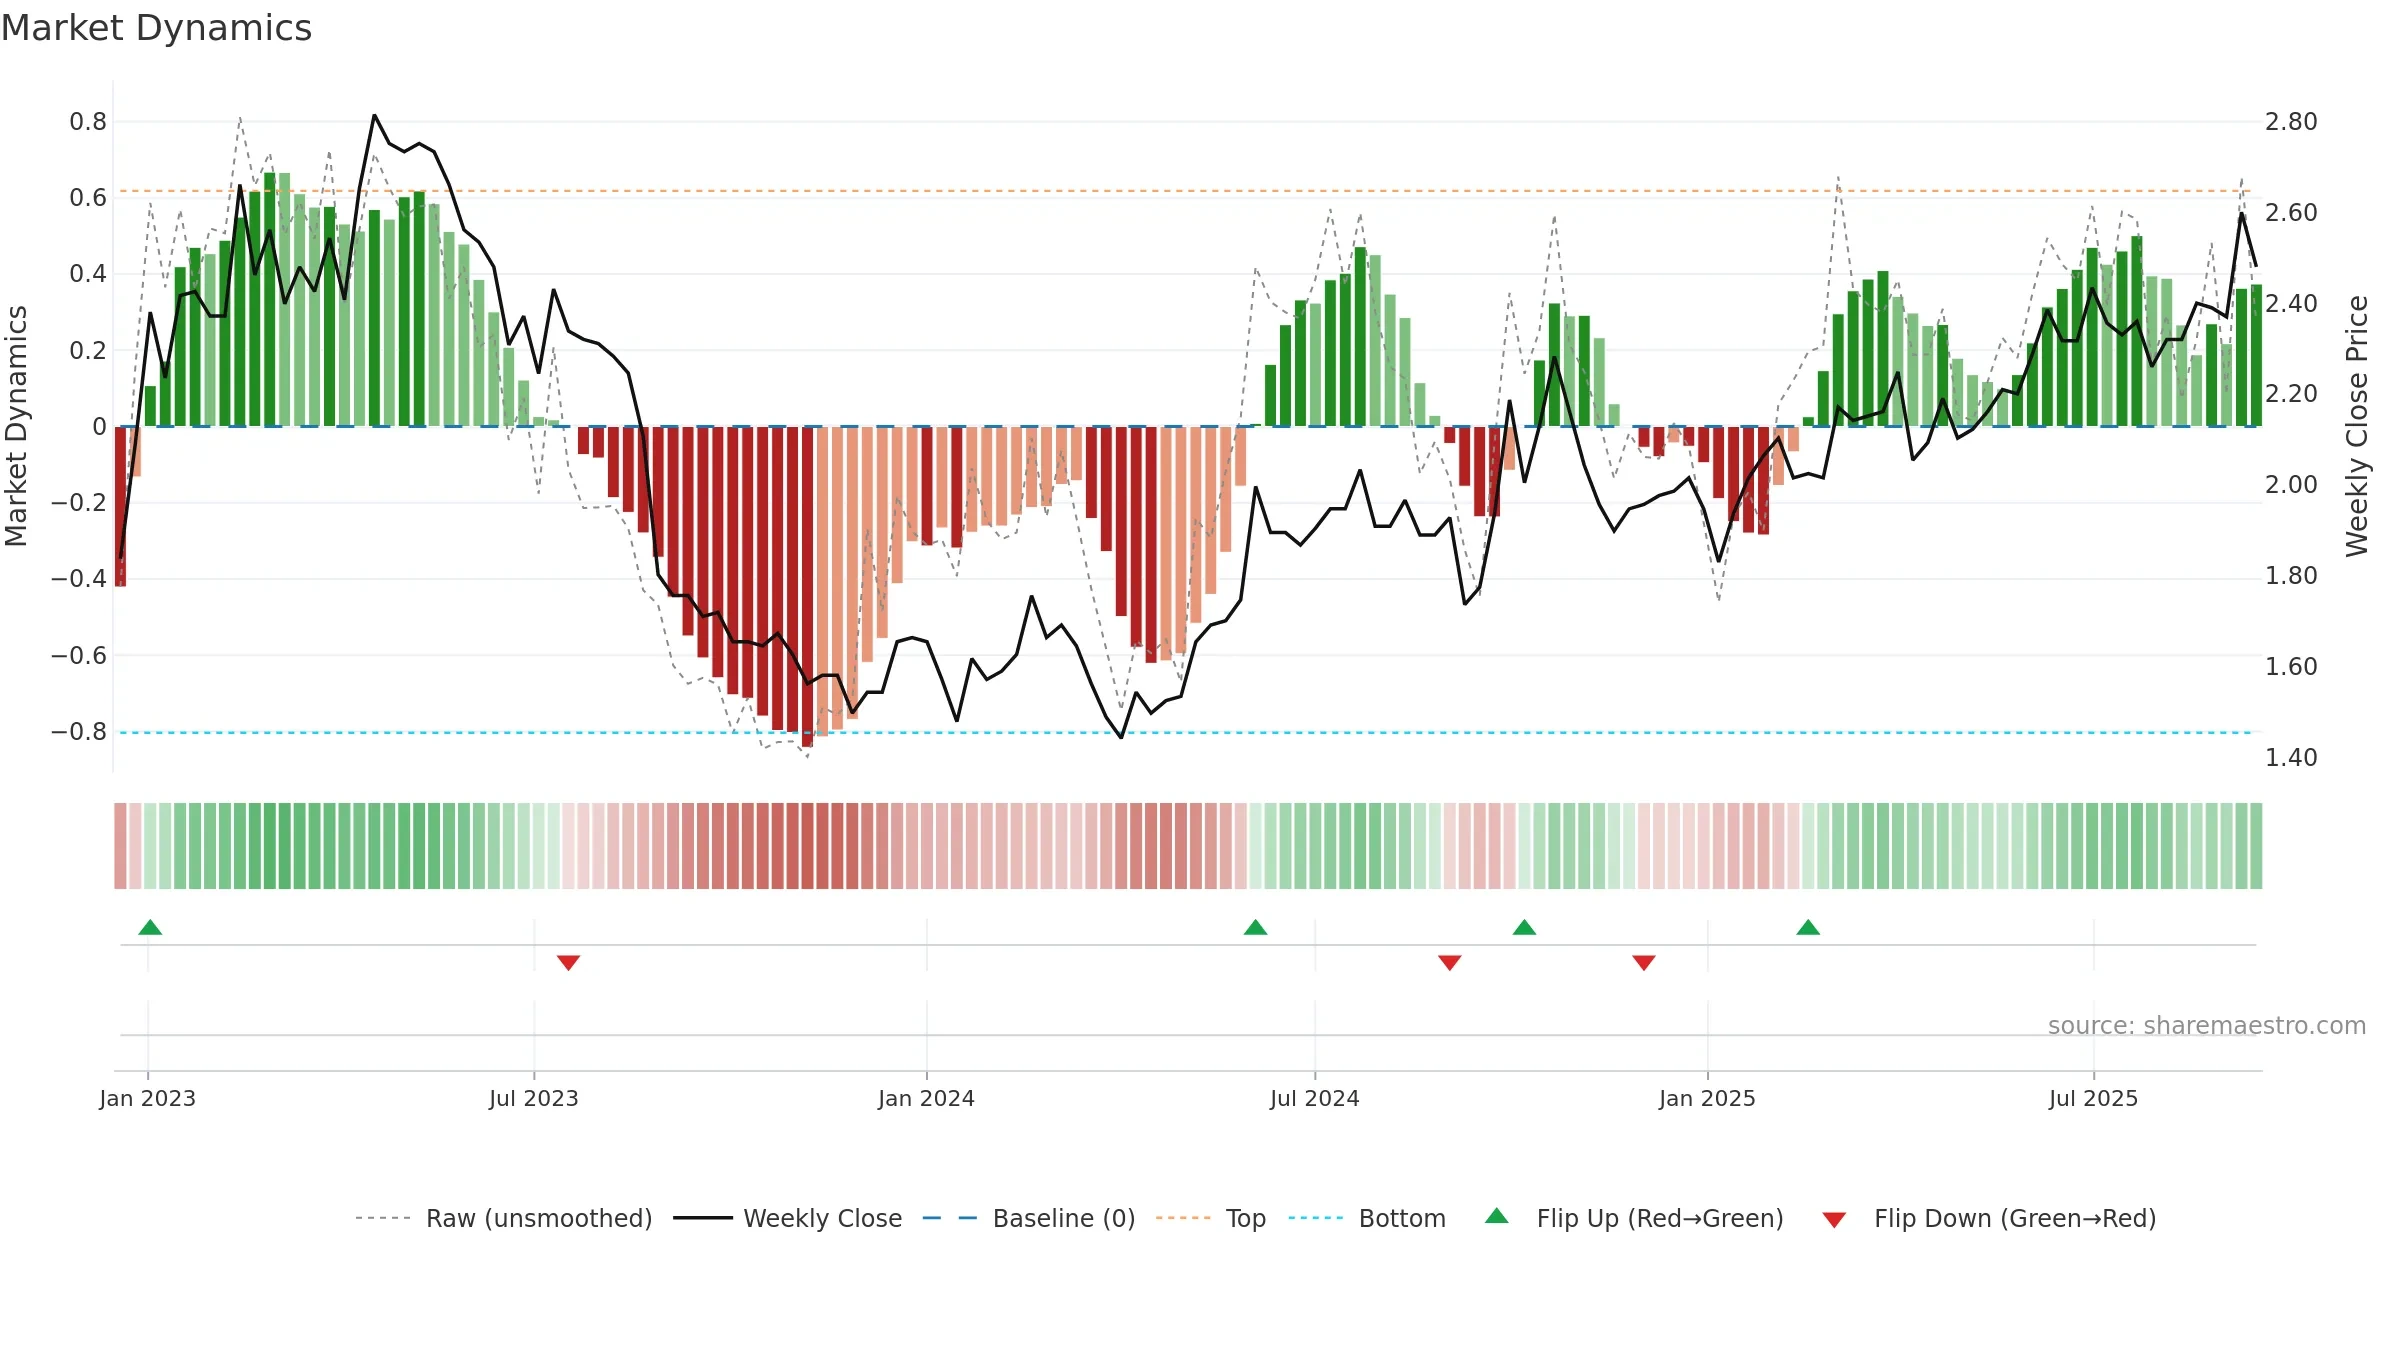The height and width of the screenshot is (1350, 2400).
Task: Toggle the Top legend entry
Action: (1211, 1218)
